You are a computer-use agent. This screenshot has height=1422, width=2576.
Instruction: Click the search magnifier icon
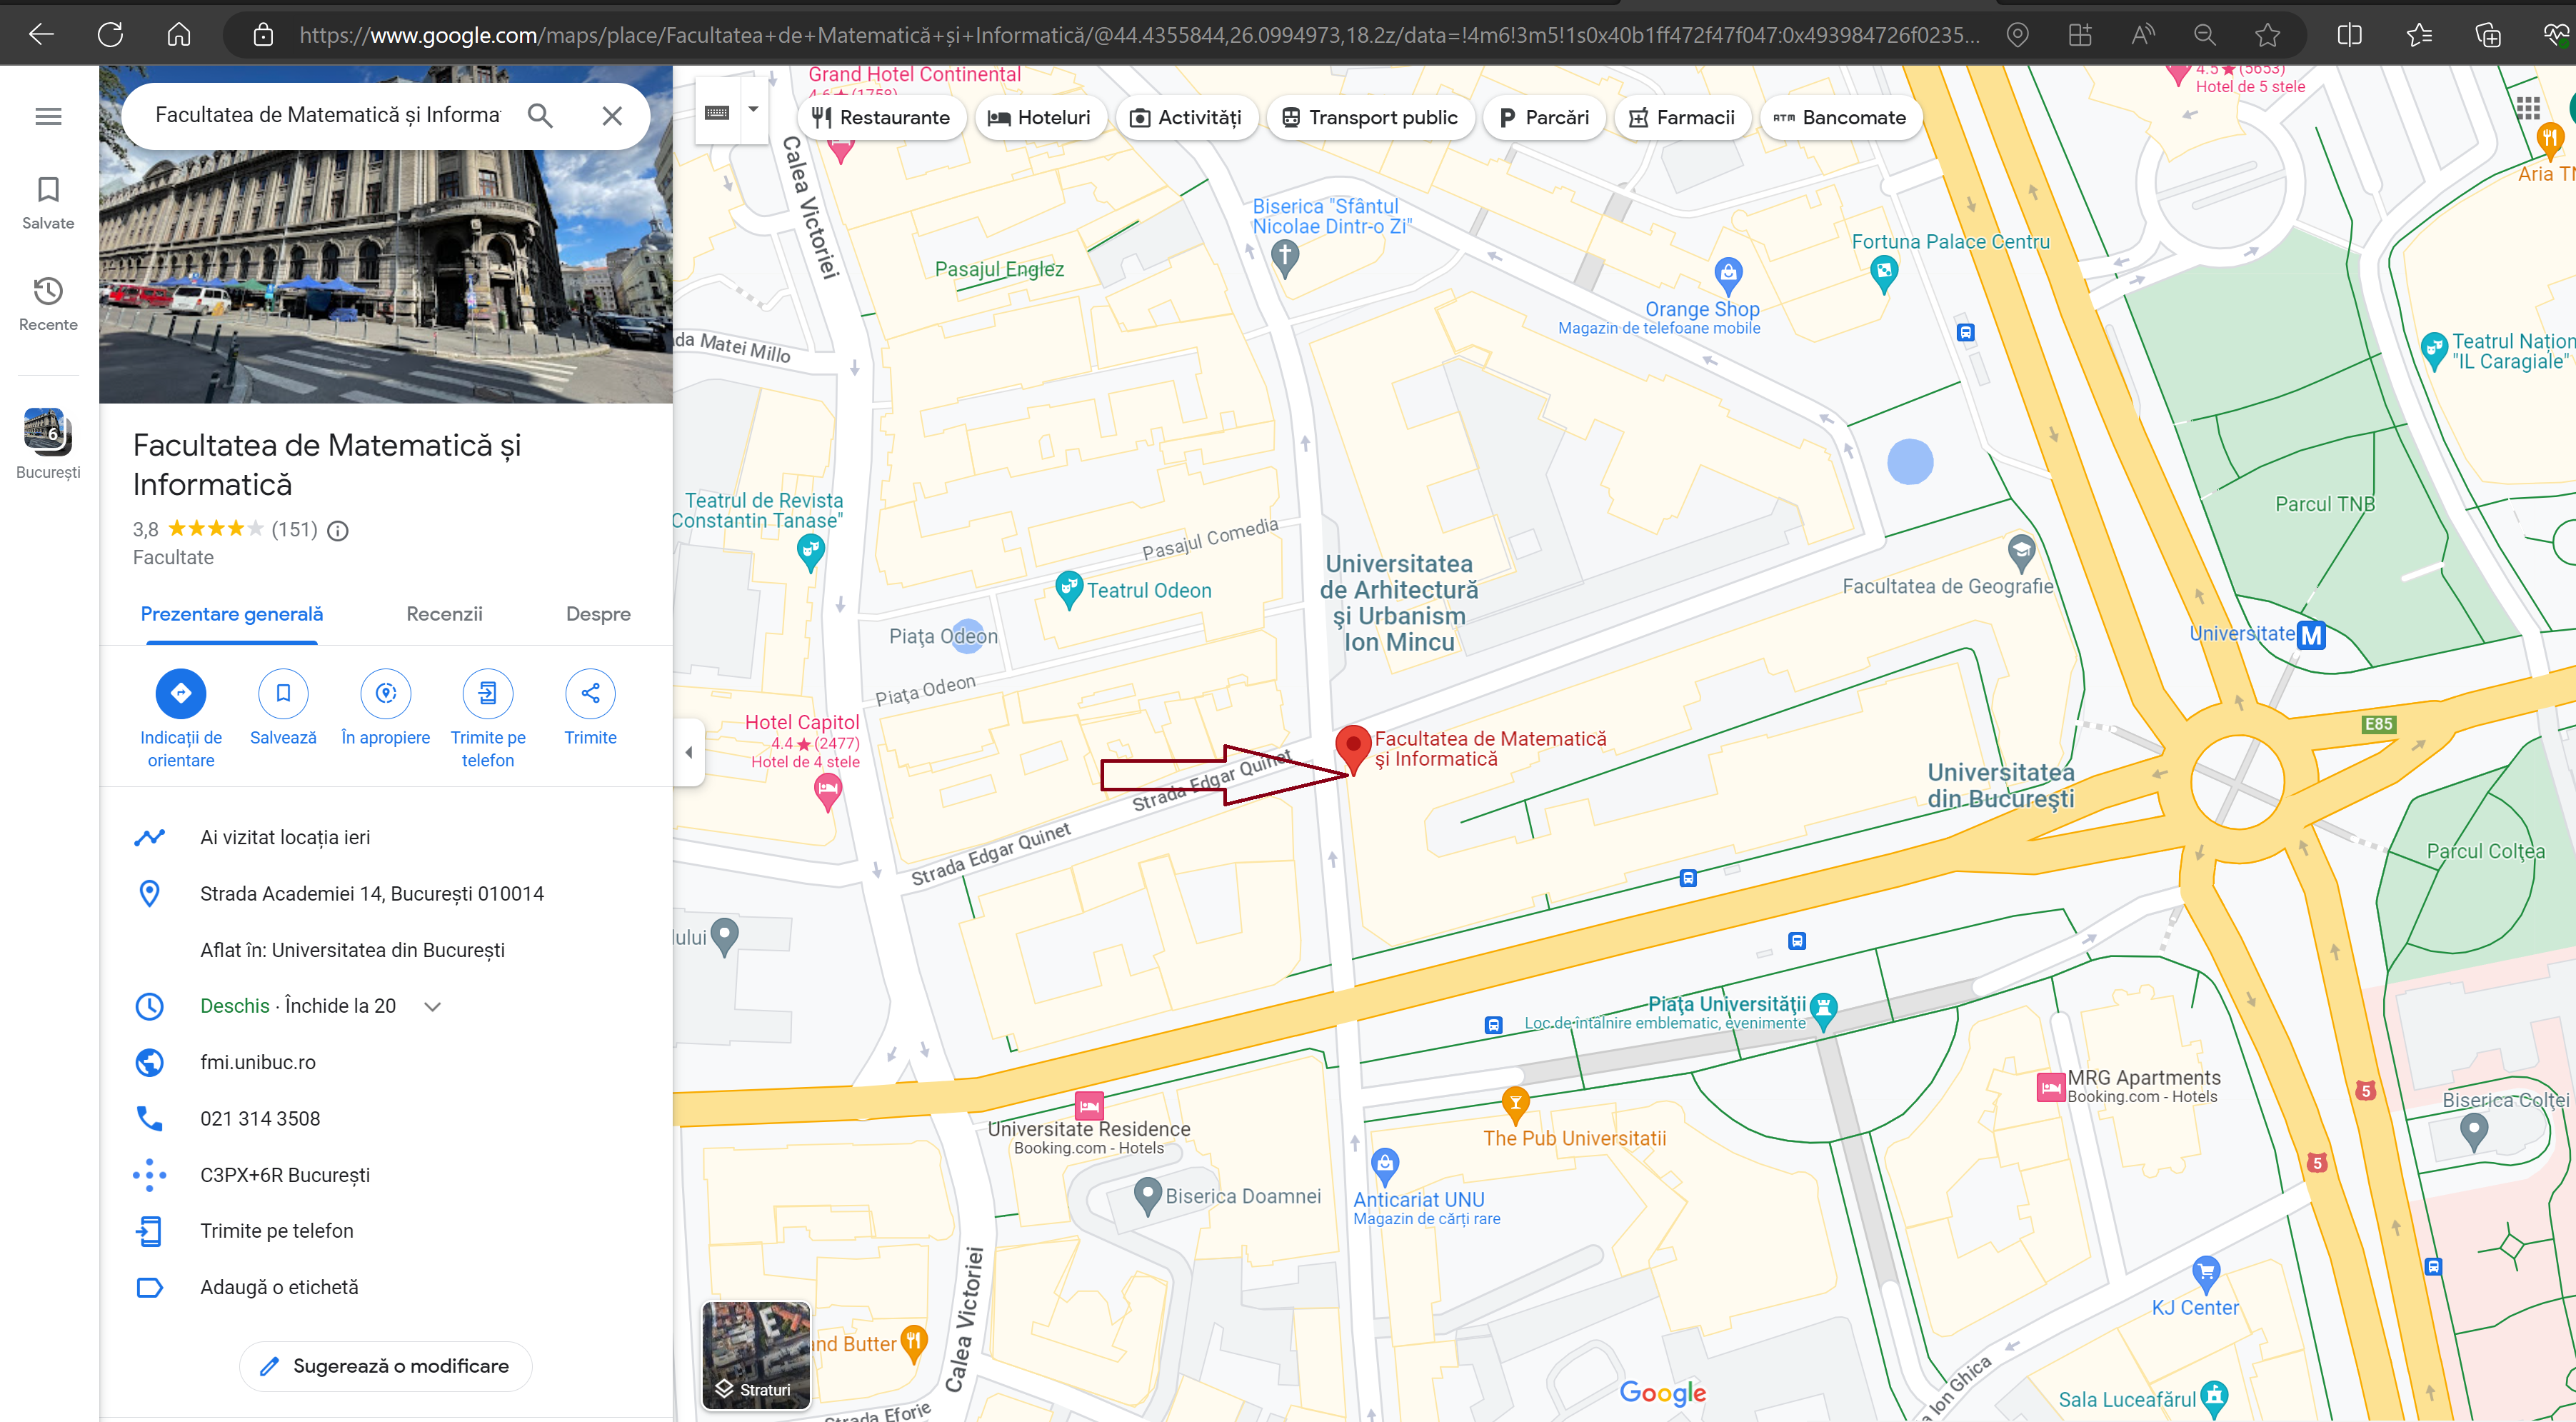[x=540, y=116]
